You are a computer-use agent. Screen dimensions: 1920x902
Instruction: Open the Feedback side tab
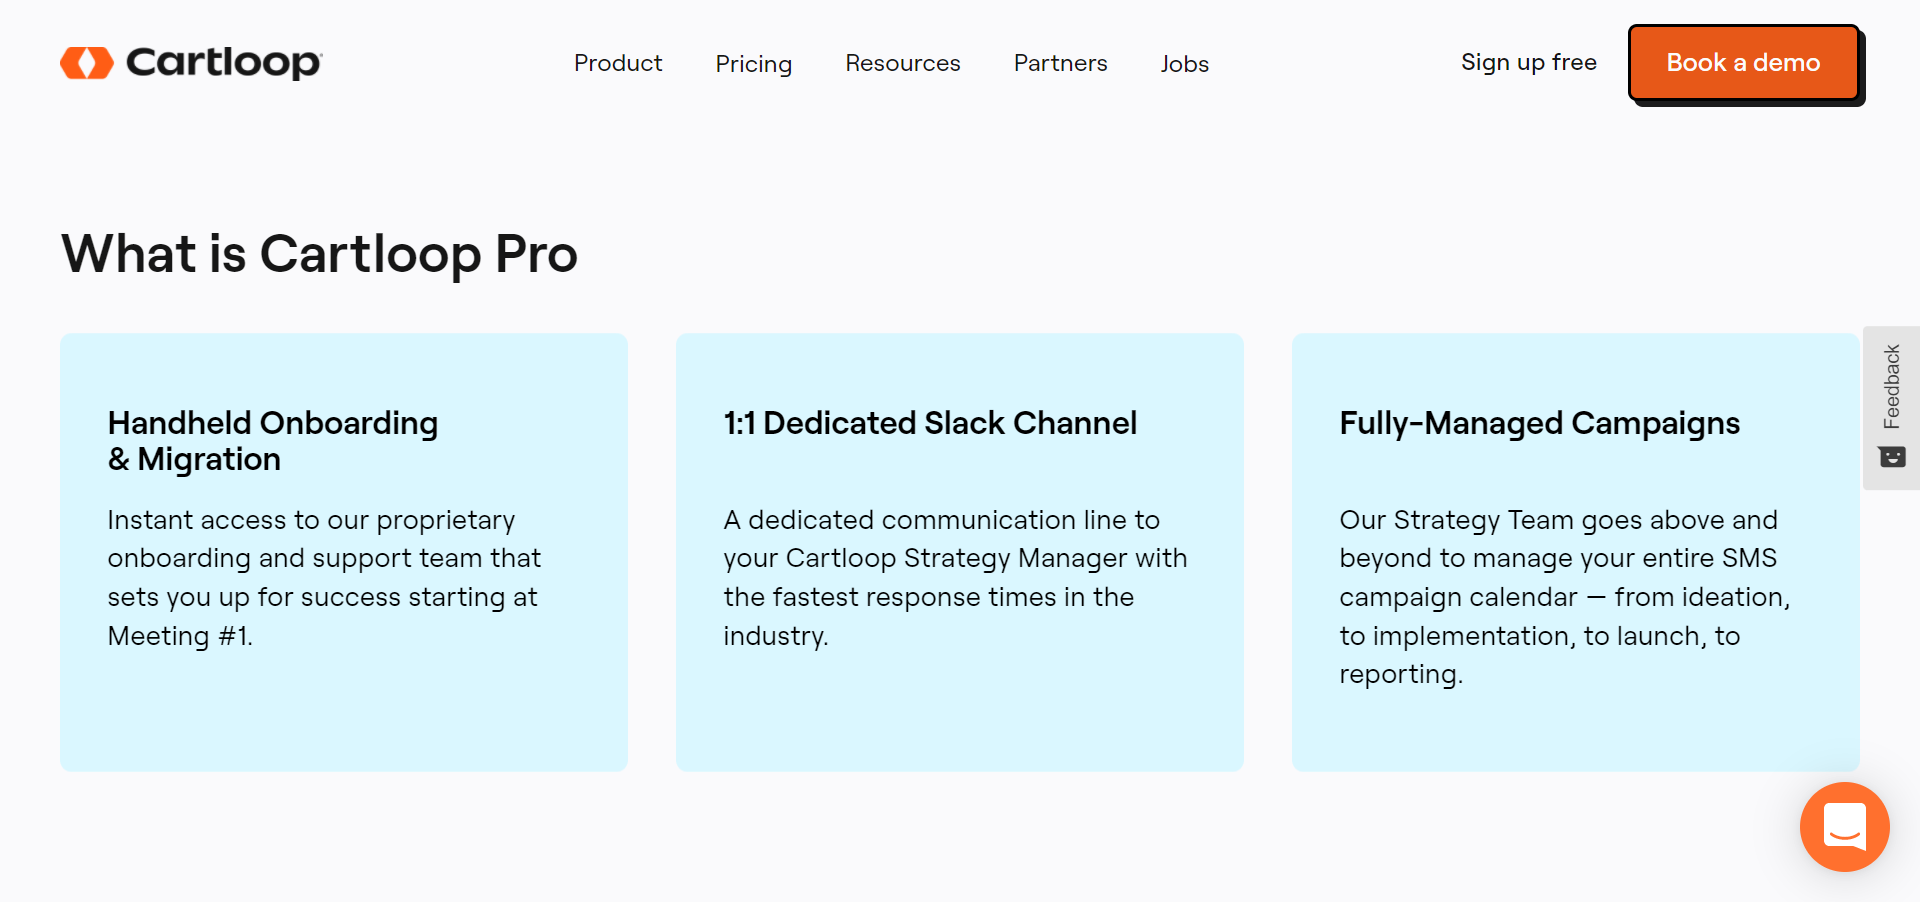pyautogui.click(x=1891, y=408)
